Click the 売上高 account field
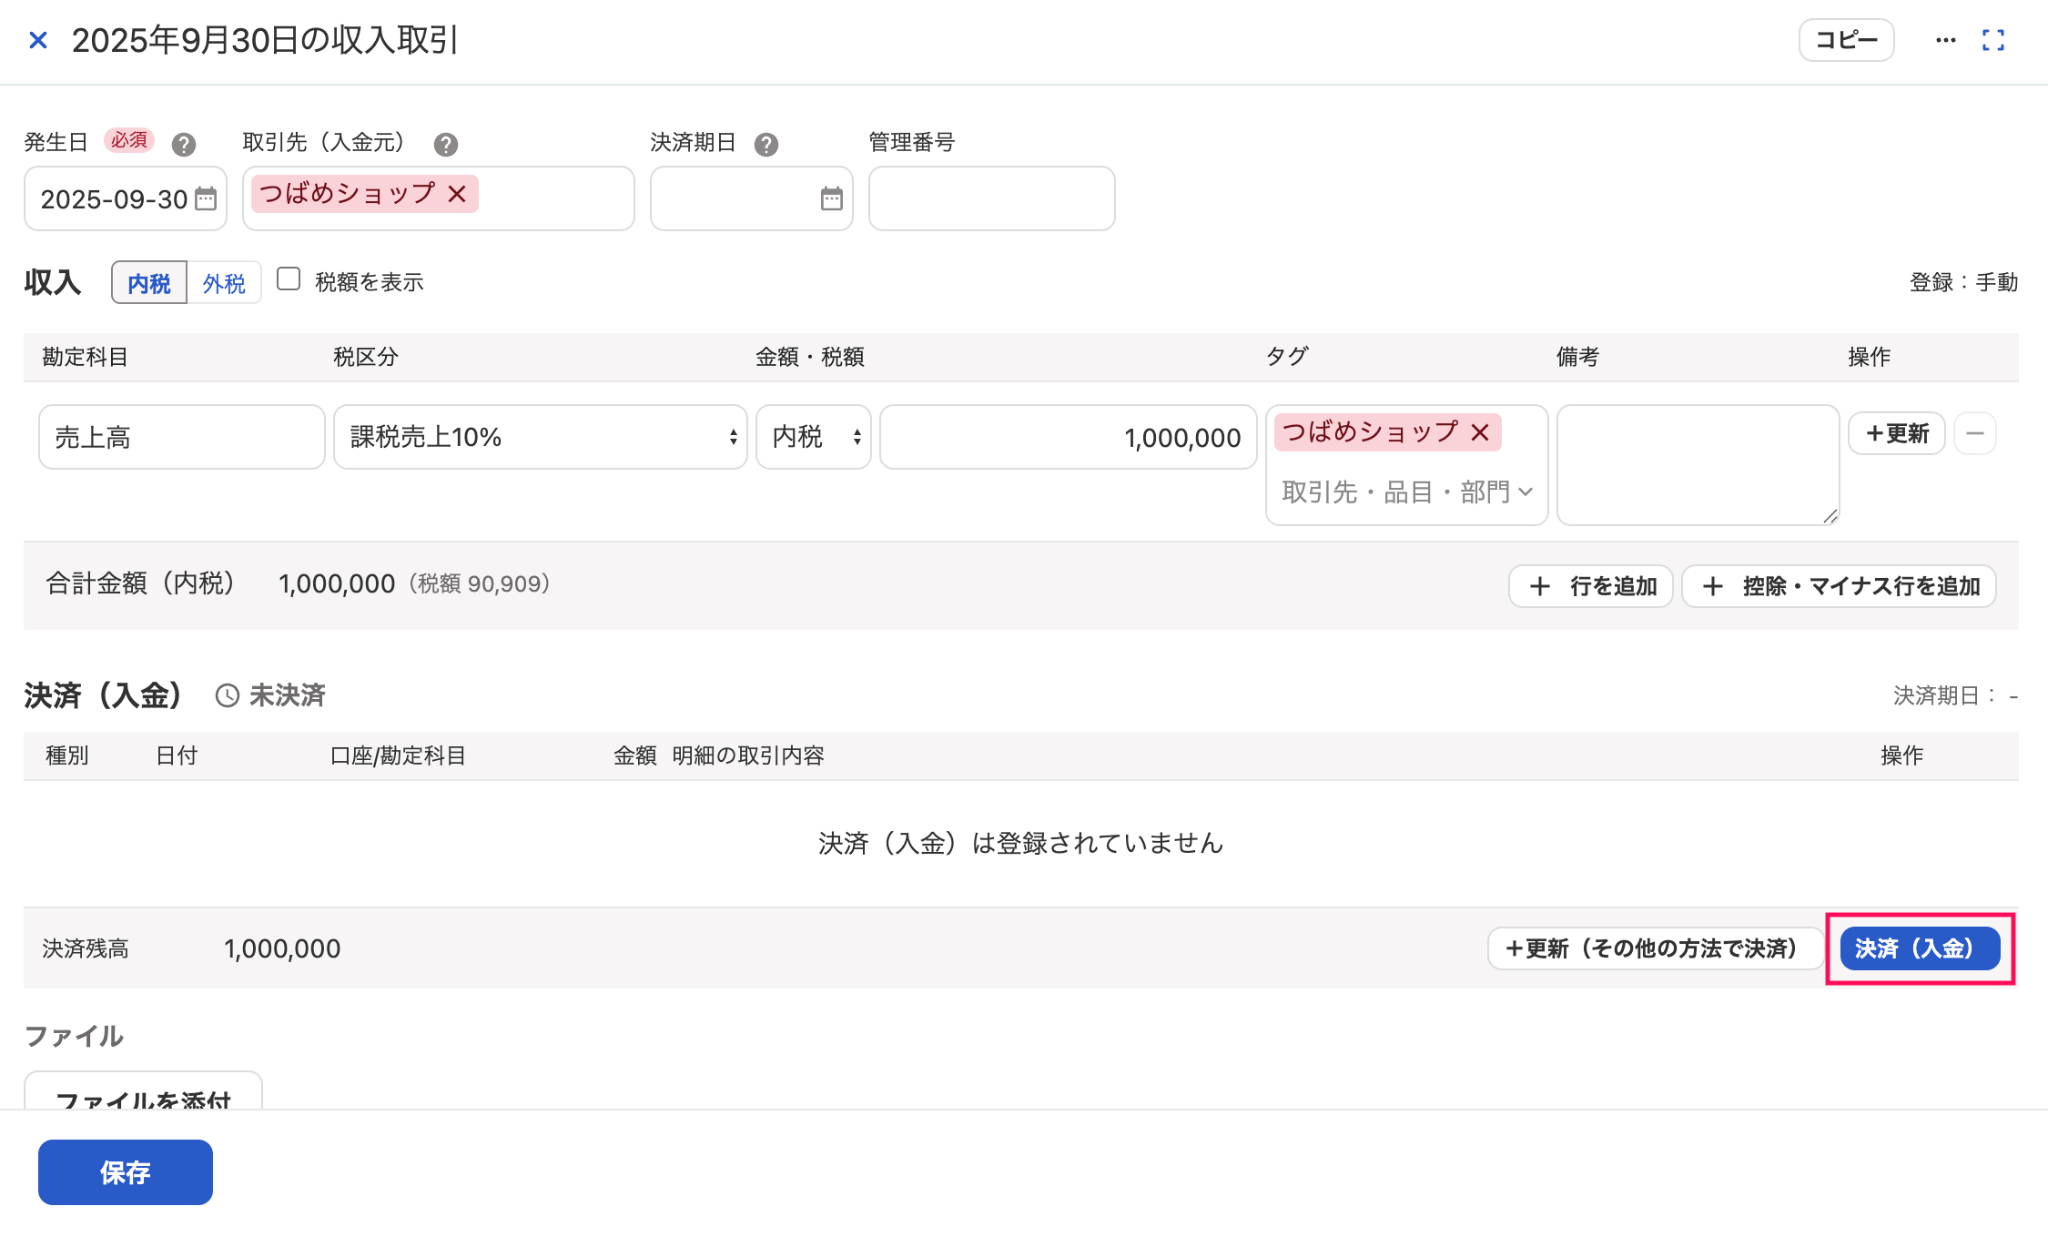Screen dimensions: 2048x1238 [181, 437]
